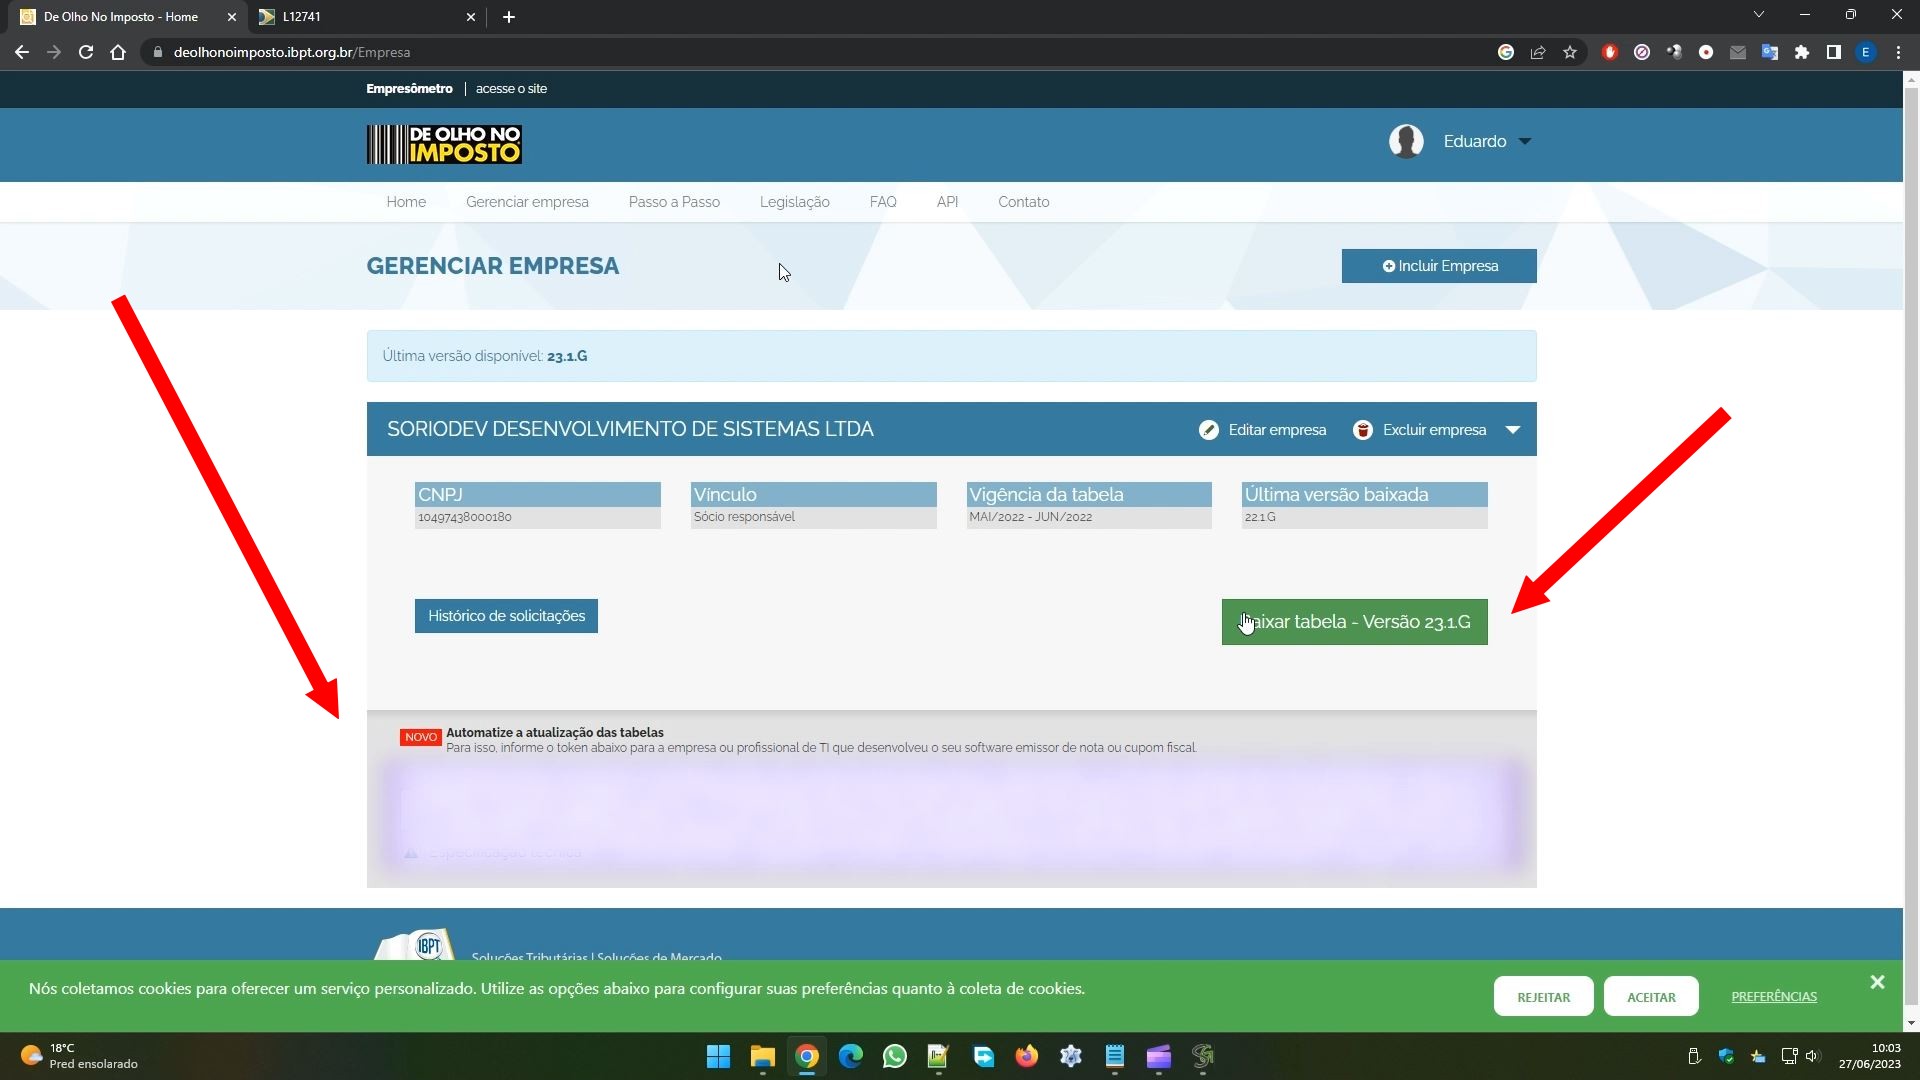
Task: Click the share page icon in address bar
Action: click(x=1538, y=52)
